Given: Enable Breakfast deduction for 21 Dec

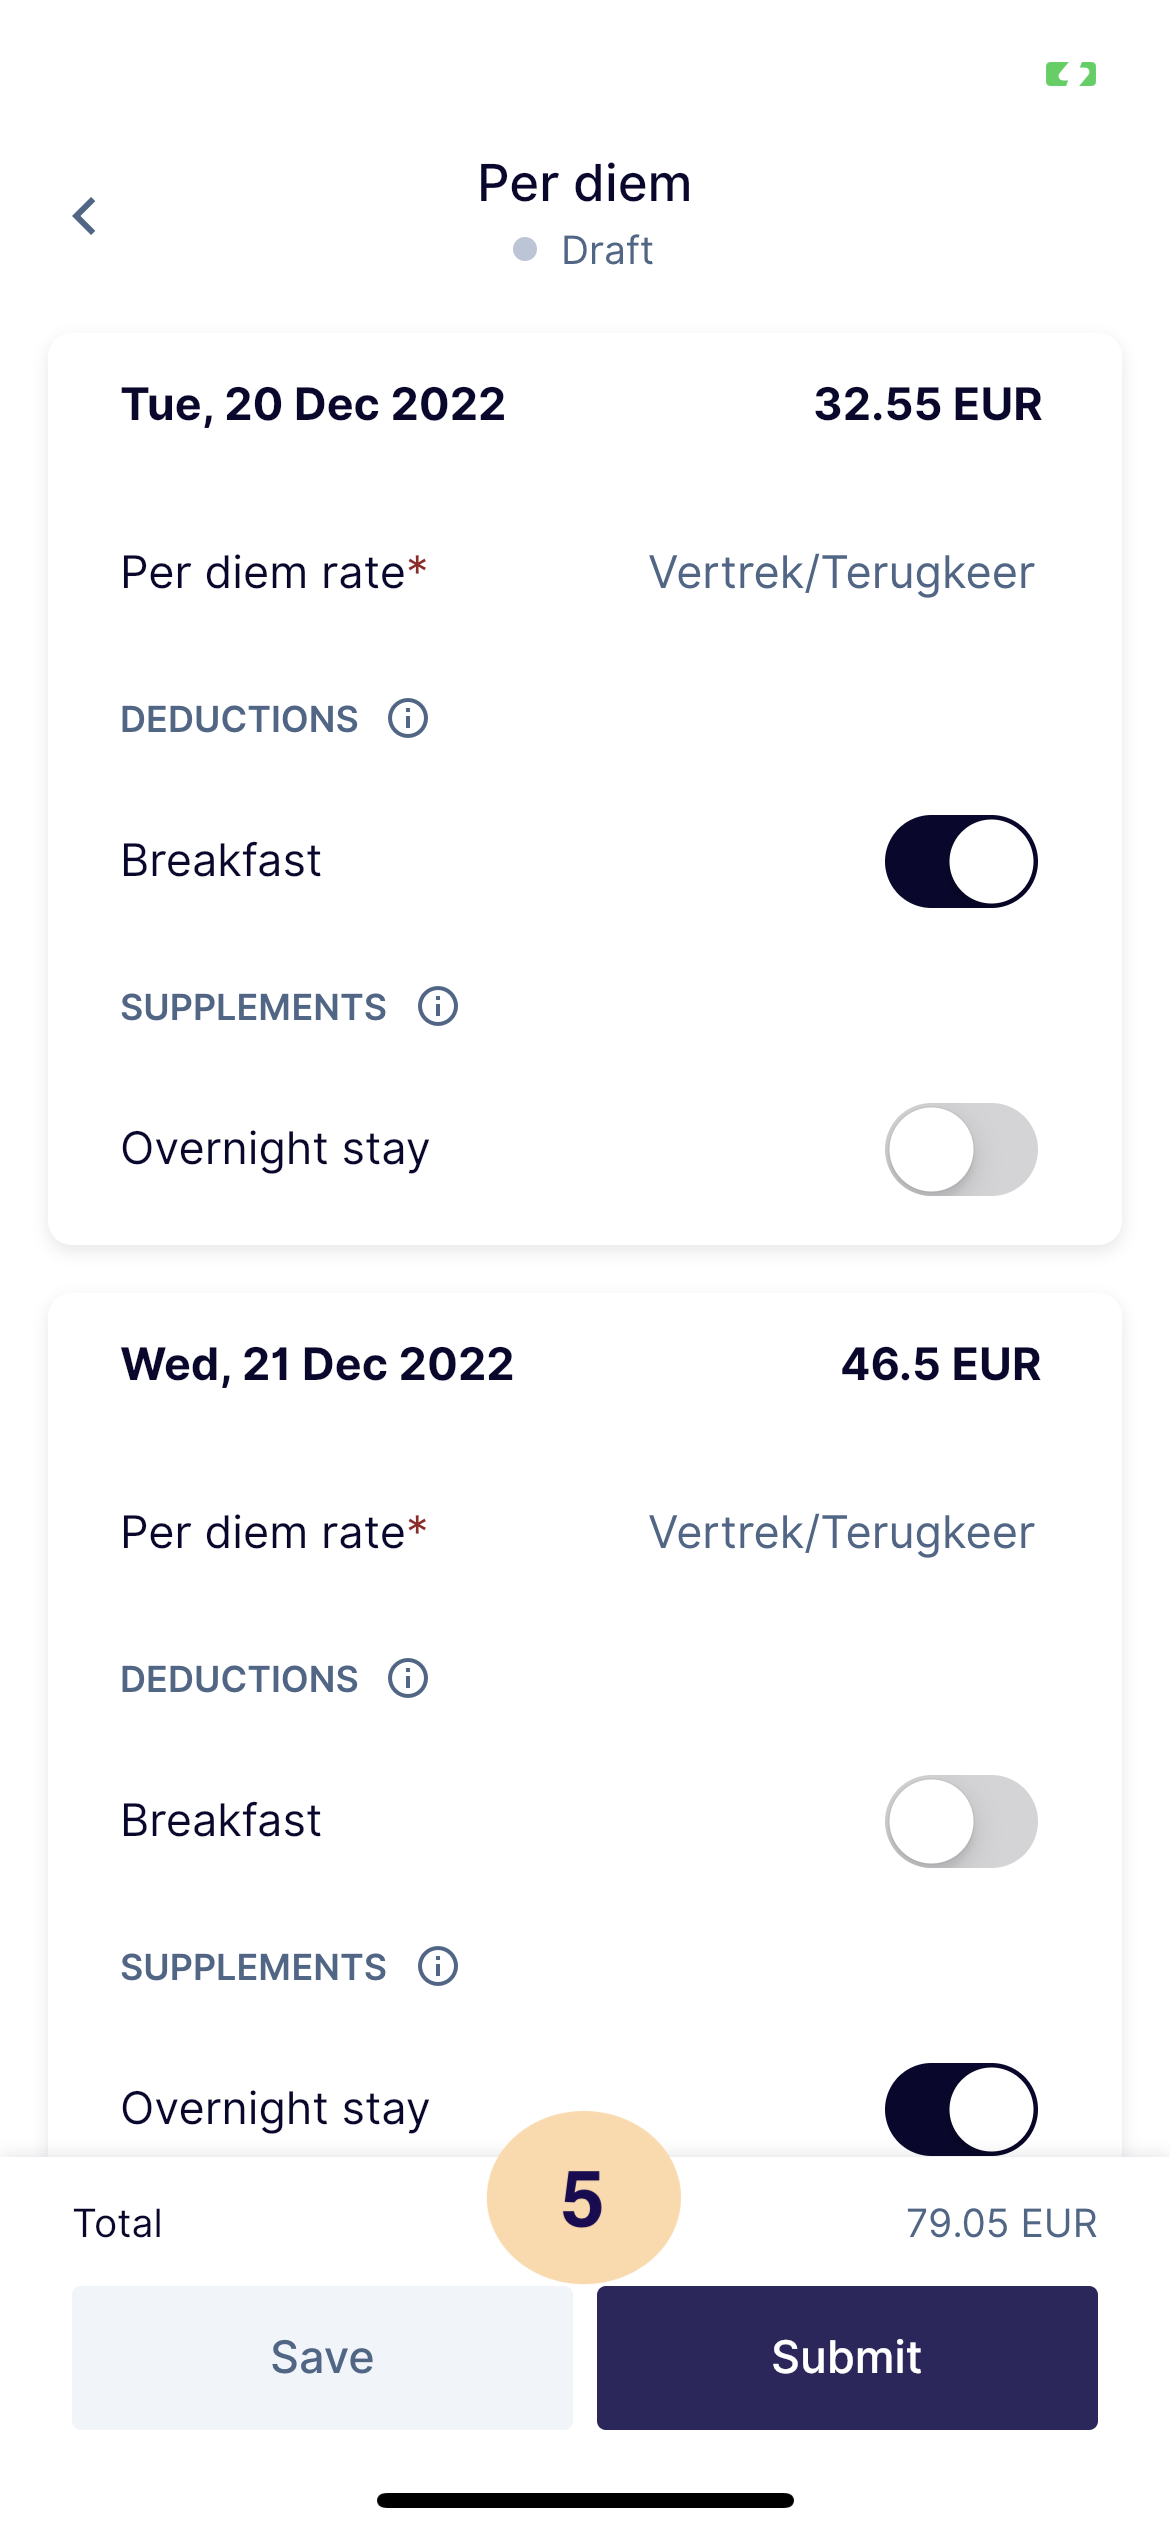Looking at the screenshot, I should [x=961, y=1821].
